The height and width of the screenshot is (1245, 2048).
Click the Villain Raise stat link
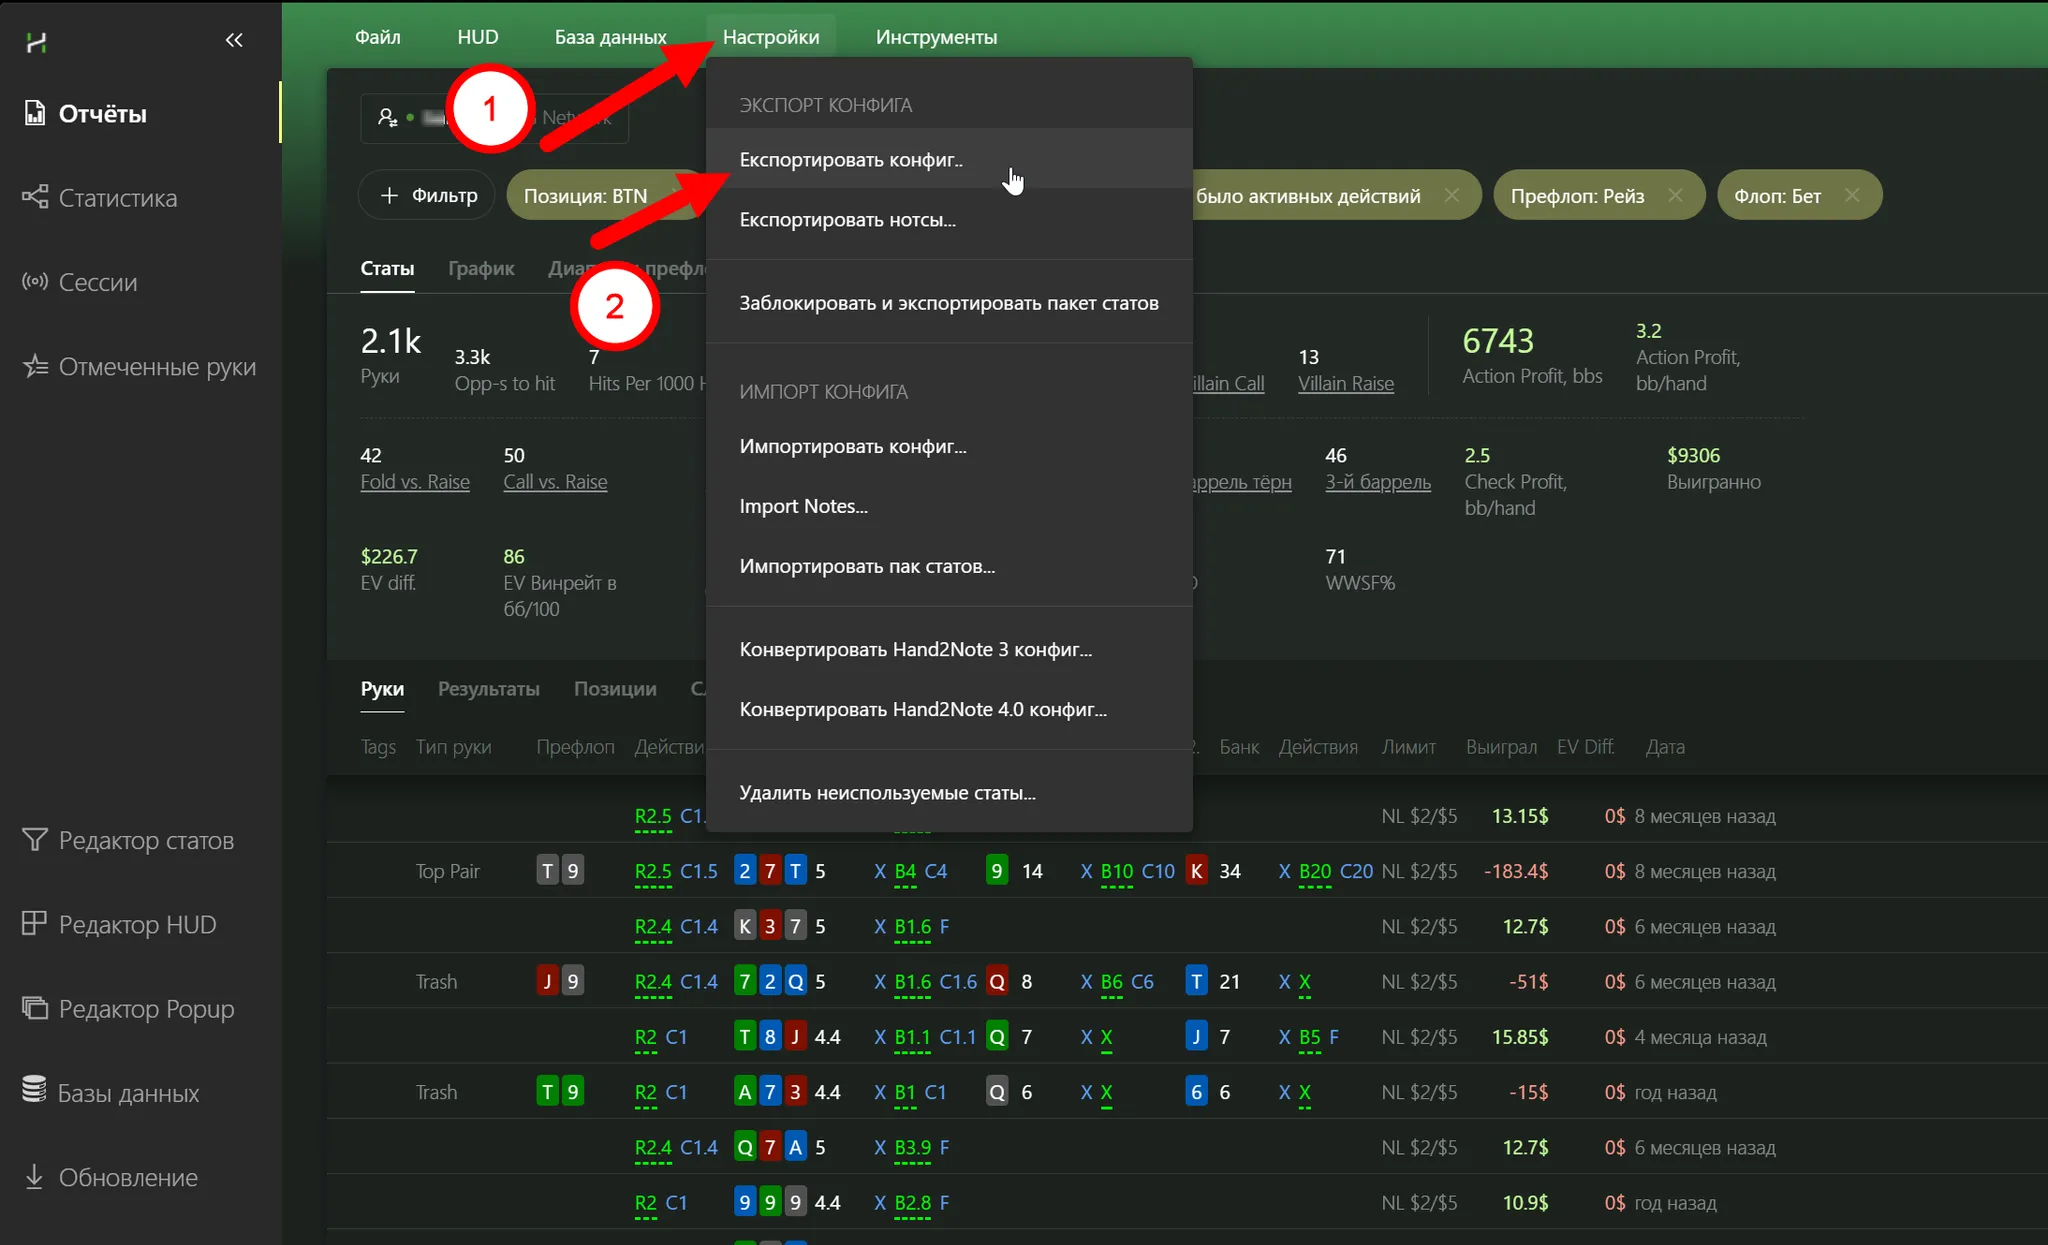1345,383
